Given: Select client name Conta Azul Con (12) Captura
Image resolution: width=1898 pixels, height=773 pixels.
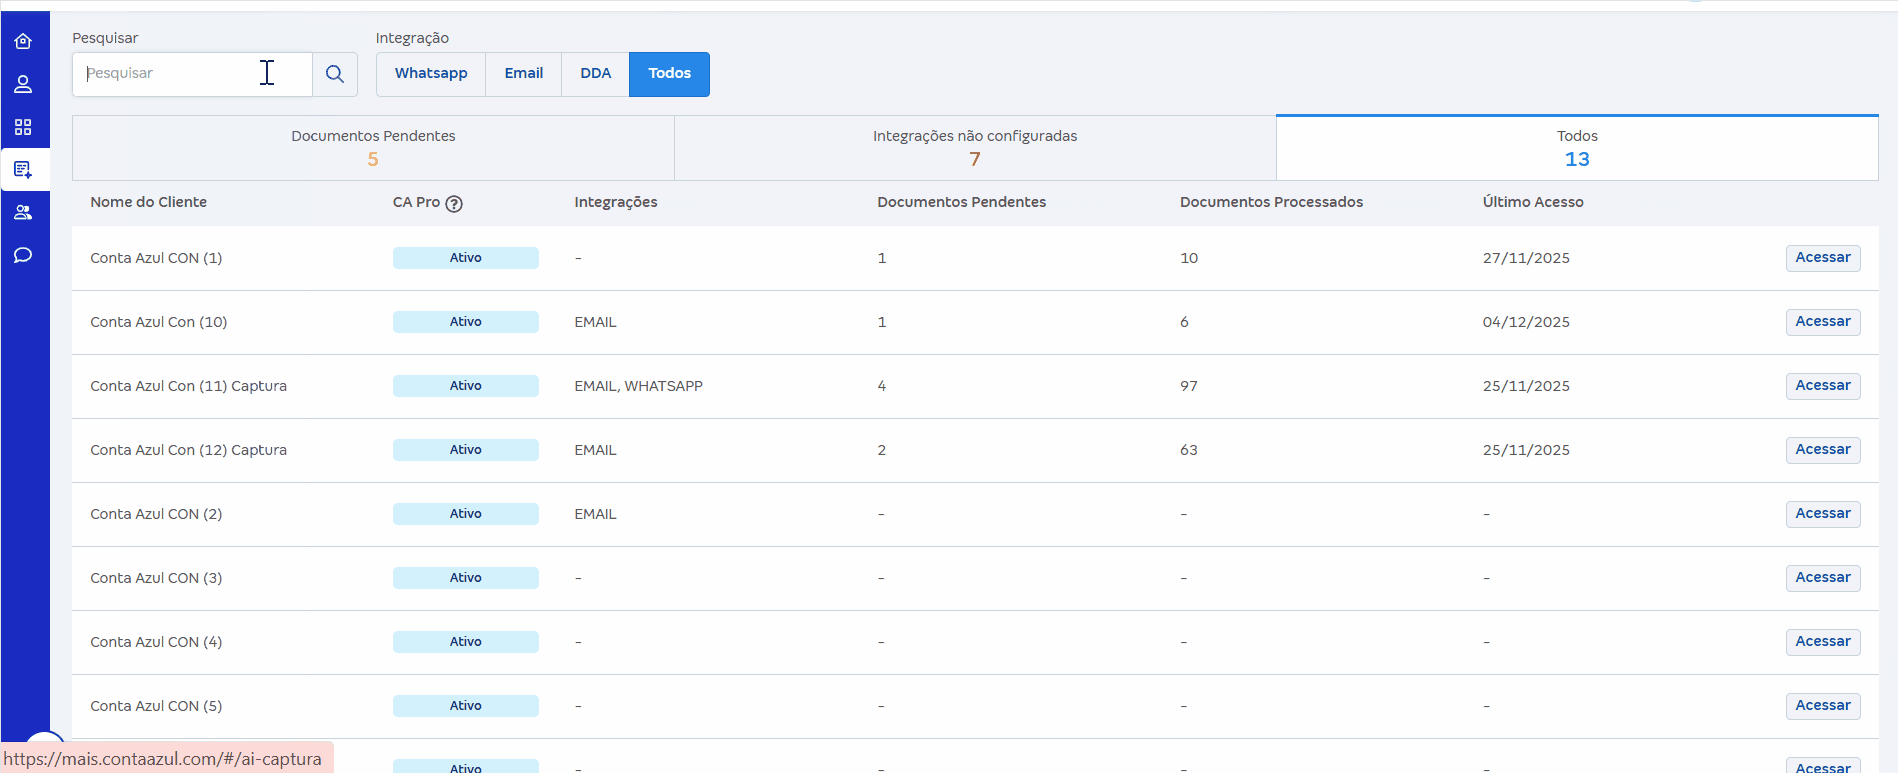Looking at the screenshot, I should click(188, 450).
